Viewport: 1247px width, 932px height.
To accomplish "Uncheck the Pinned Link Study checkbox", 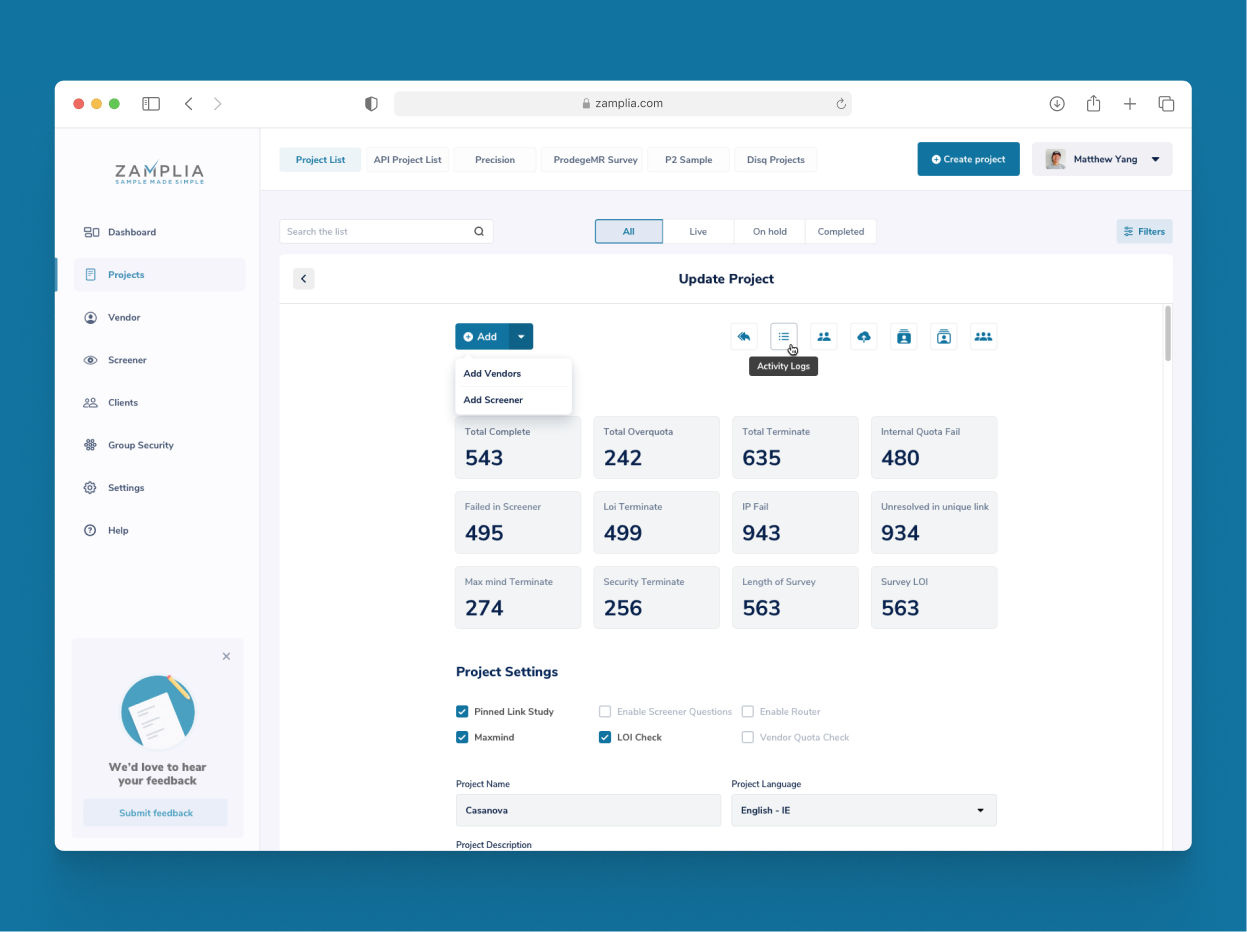I will (462, 712).
